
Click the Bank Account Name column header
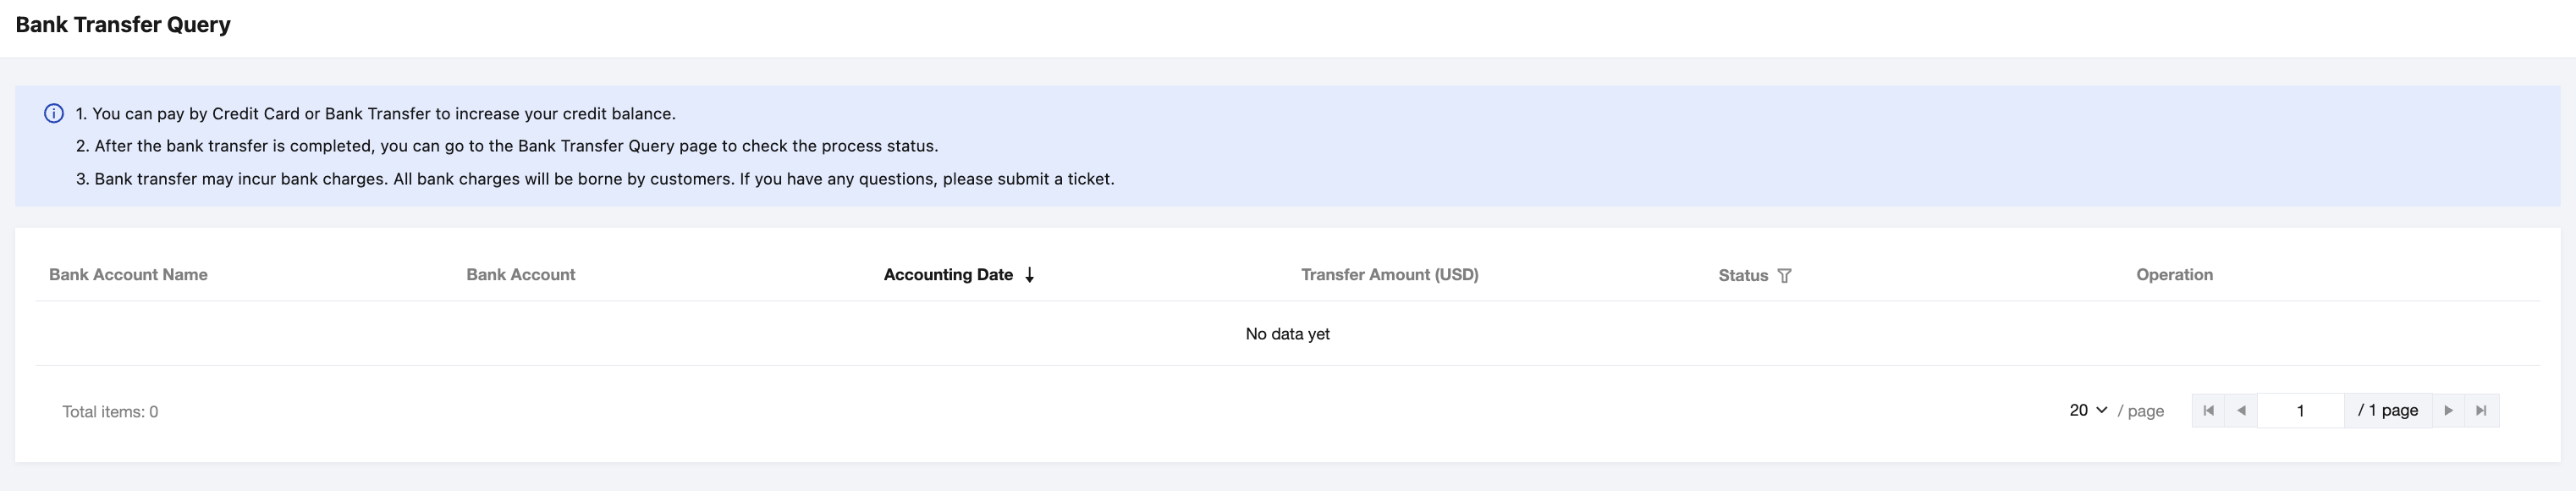[x=128, y=275]
